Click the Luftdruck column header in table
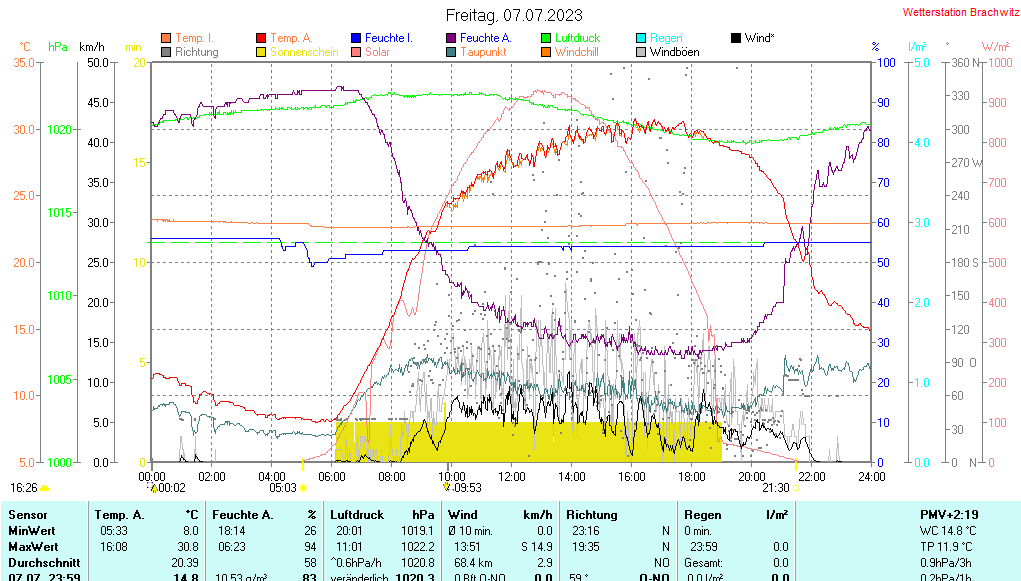This screenshot has width=1021, height=581. coord(355,514)
